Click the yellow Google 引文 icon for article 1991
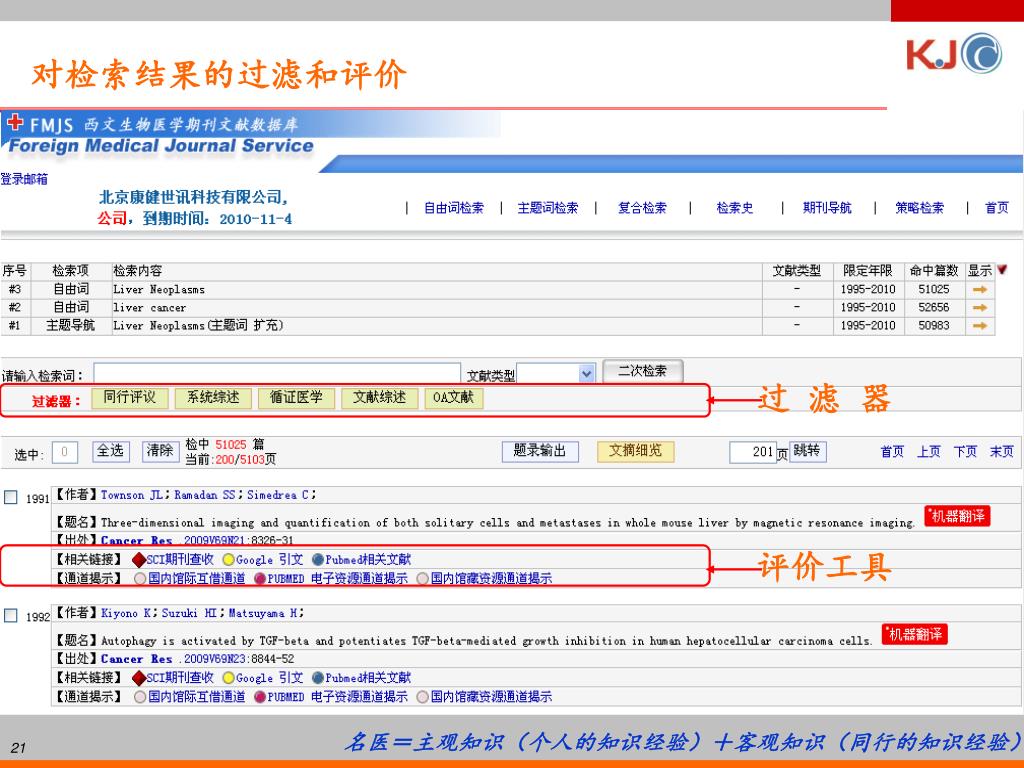This screenshot has width=1024, height=768. pyautogui.click(x=229, y=560)
